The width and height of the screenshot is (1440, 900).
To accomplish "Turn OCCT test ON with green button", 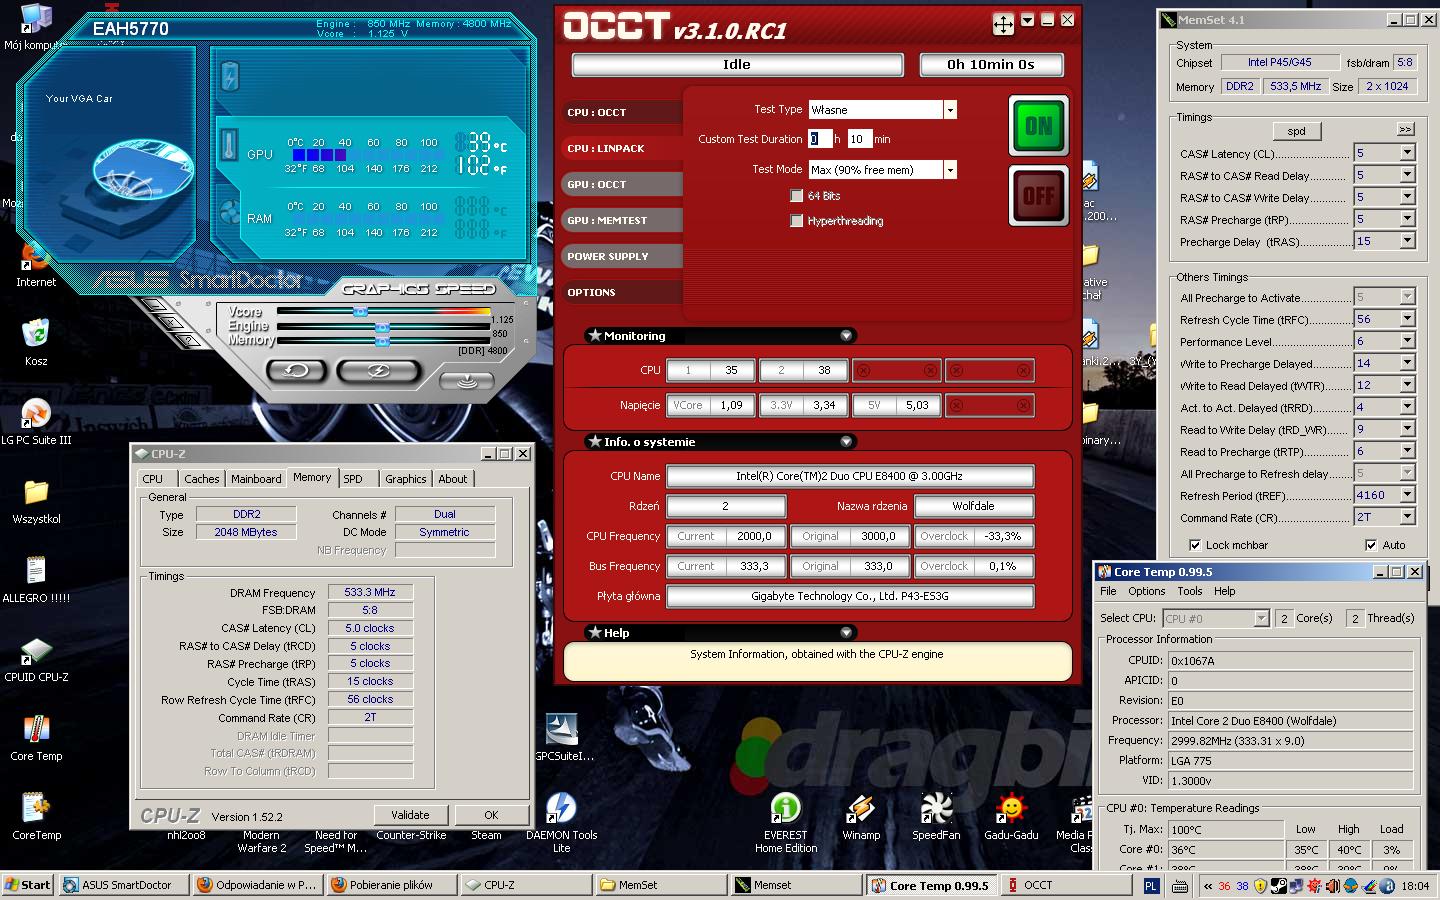I will point(1039,126).
